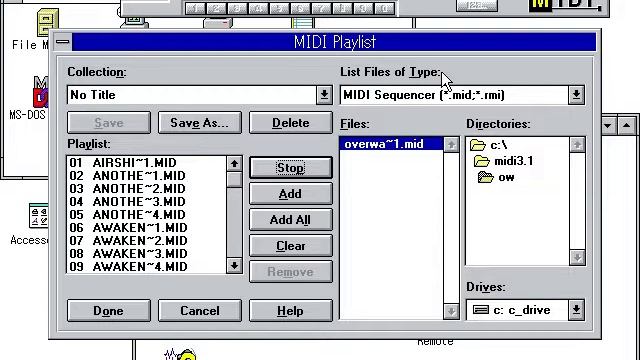Open the List Files of Type dropdown arrow
The width and height of the screenshot is (640, 360).
click(576, 95)
